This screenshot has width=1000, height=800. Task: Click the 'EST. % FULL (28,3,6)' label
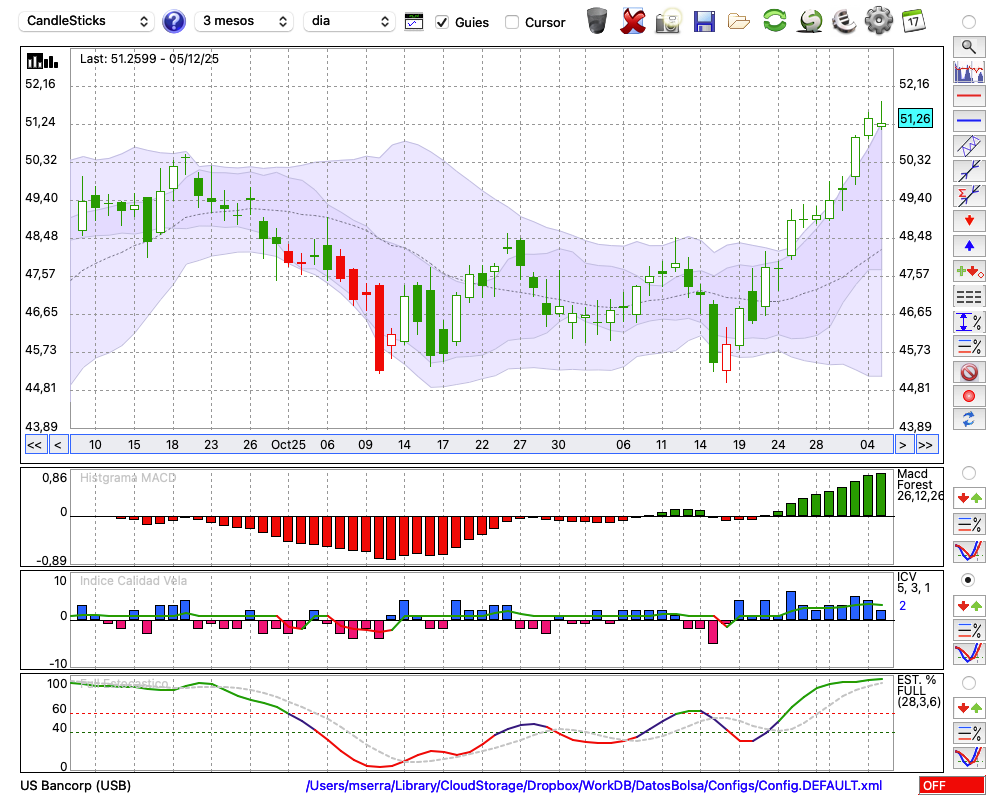(918, 691)
